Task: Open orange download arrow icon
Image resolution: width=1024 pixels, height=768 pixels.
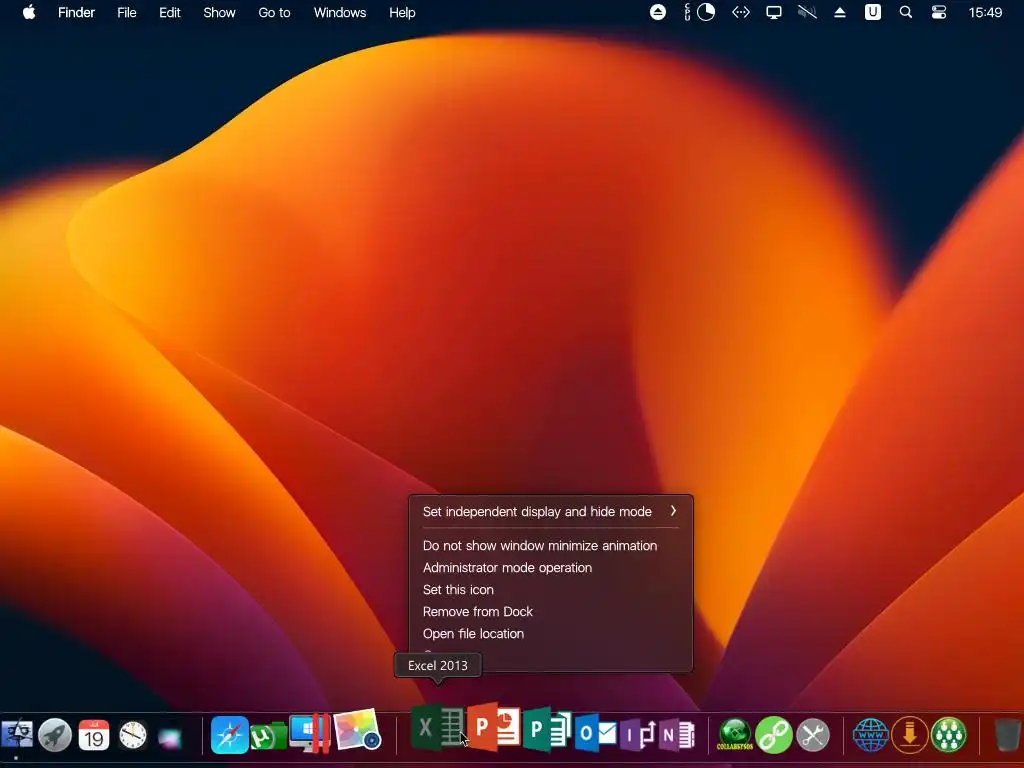Action: (910, 735)
